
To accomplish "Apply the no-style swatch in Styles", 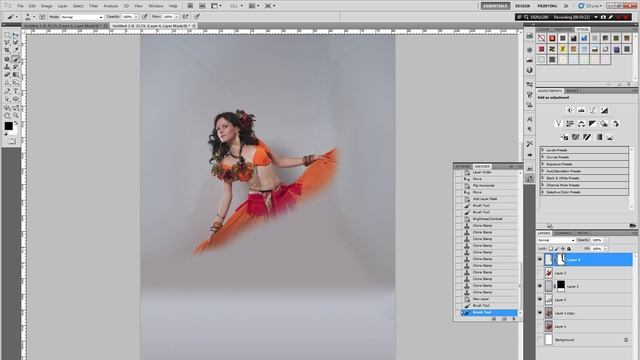I will pyautogui.click(x=541, y=38).
